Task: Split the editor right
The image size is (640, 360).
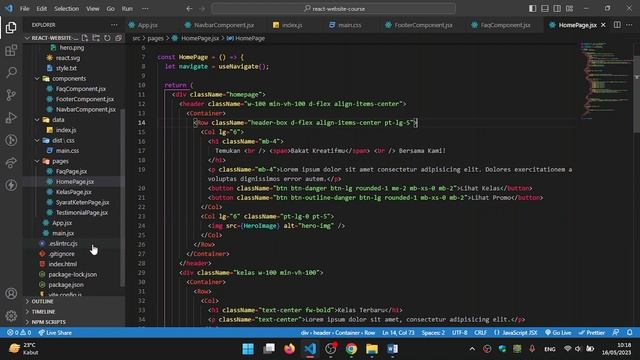Action: coord(617,25)
